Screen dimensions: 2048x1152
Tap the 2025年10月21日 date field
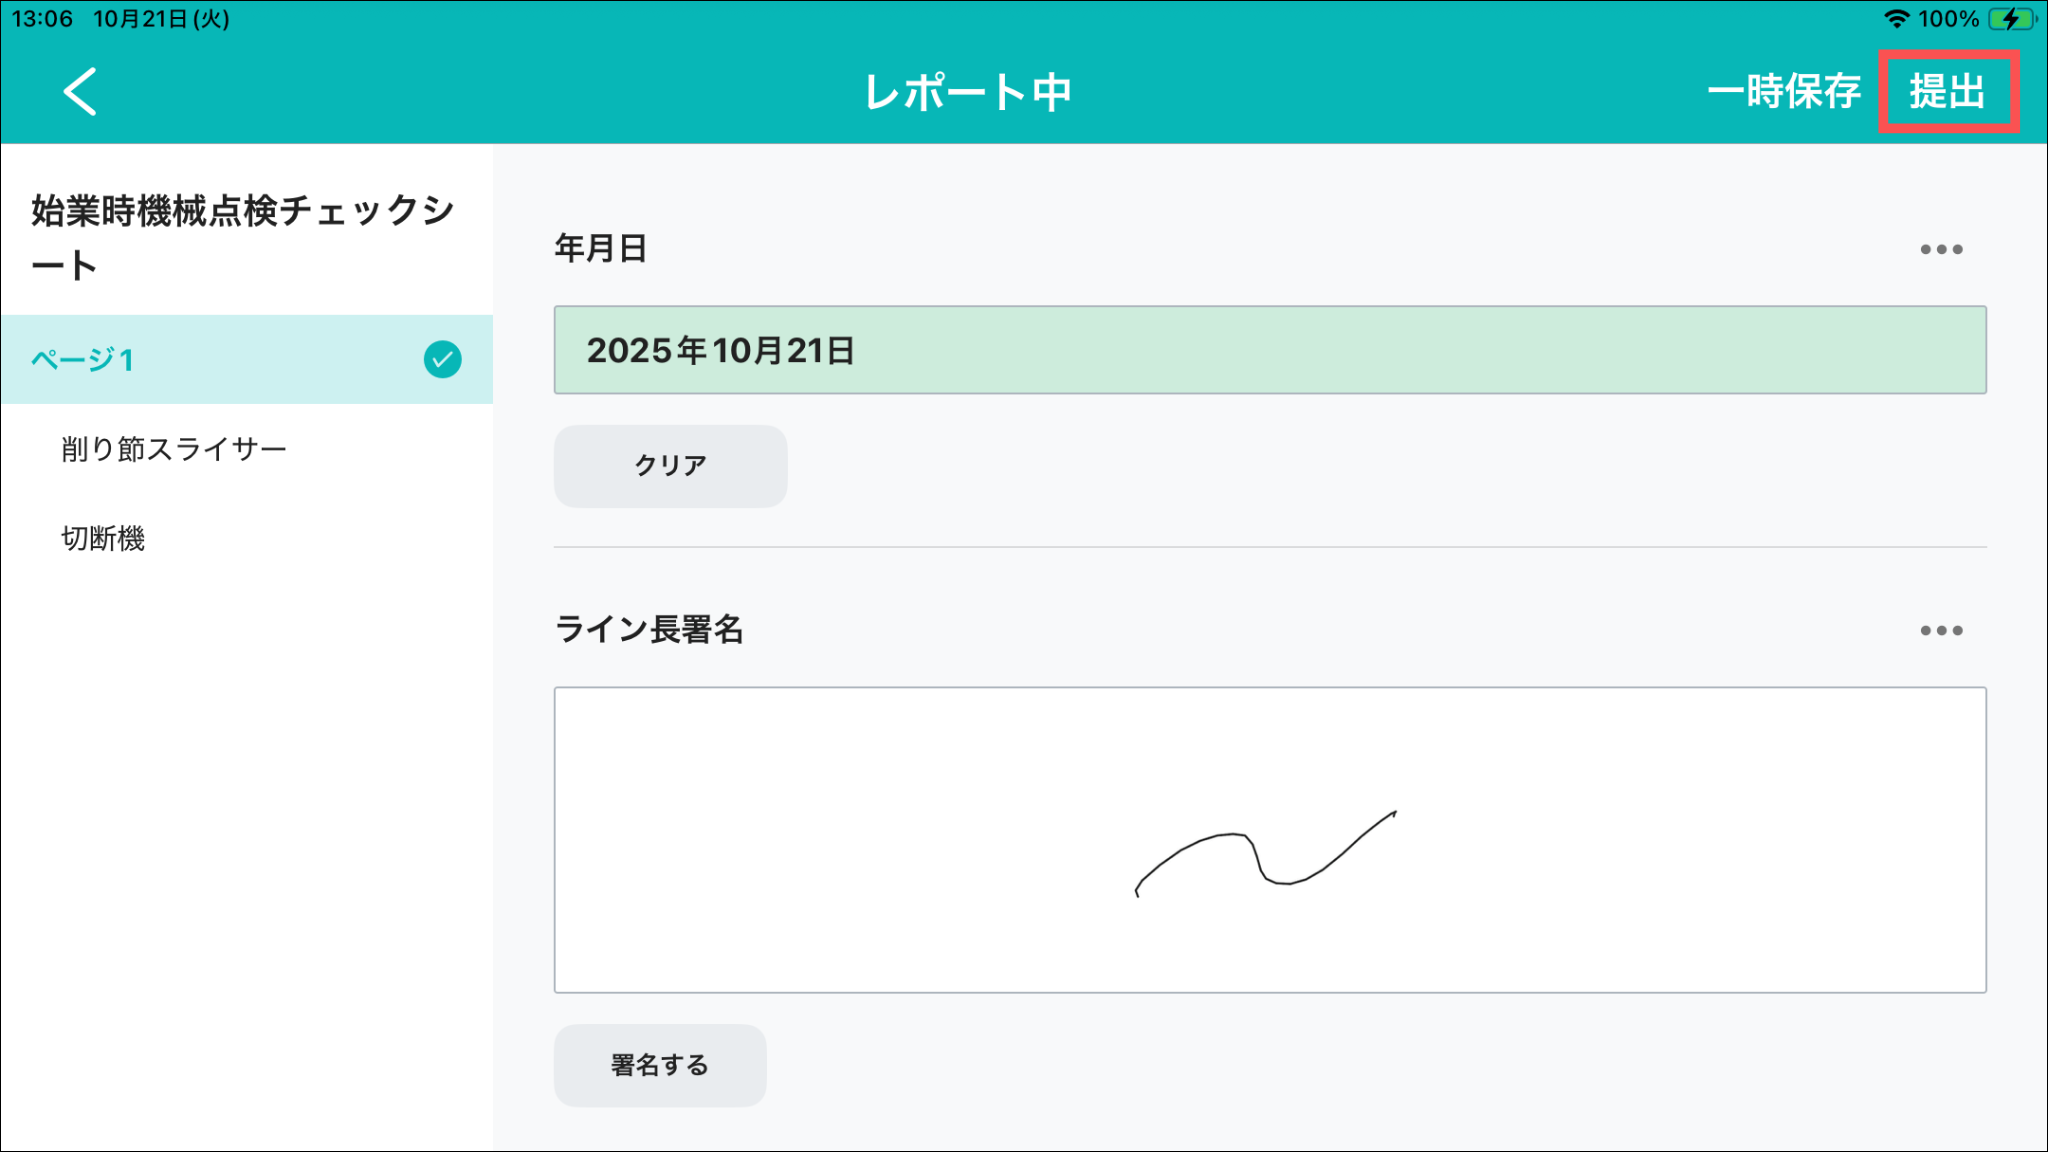click(x=1270, y=350)
